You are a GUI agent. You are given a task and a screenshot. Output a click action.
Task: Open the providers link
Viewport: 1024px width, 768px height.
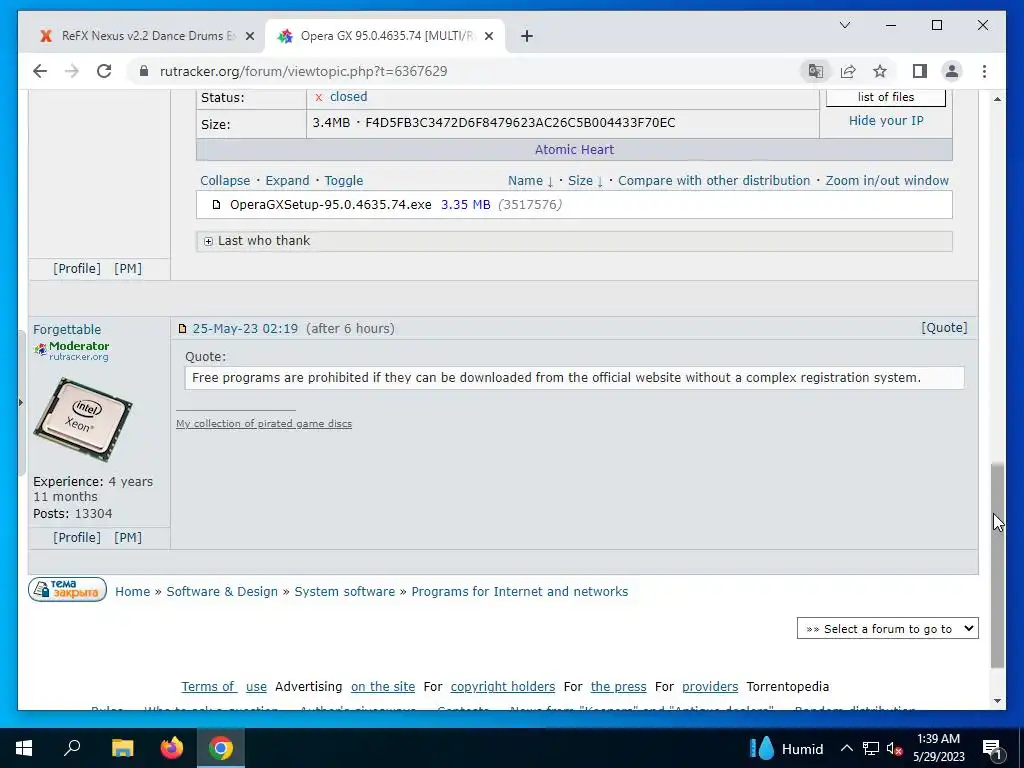pos(710,686)
